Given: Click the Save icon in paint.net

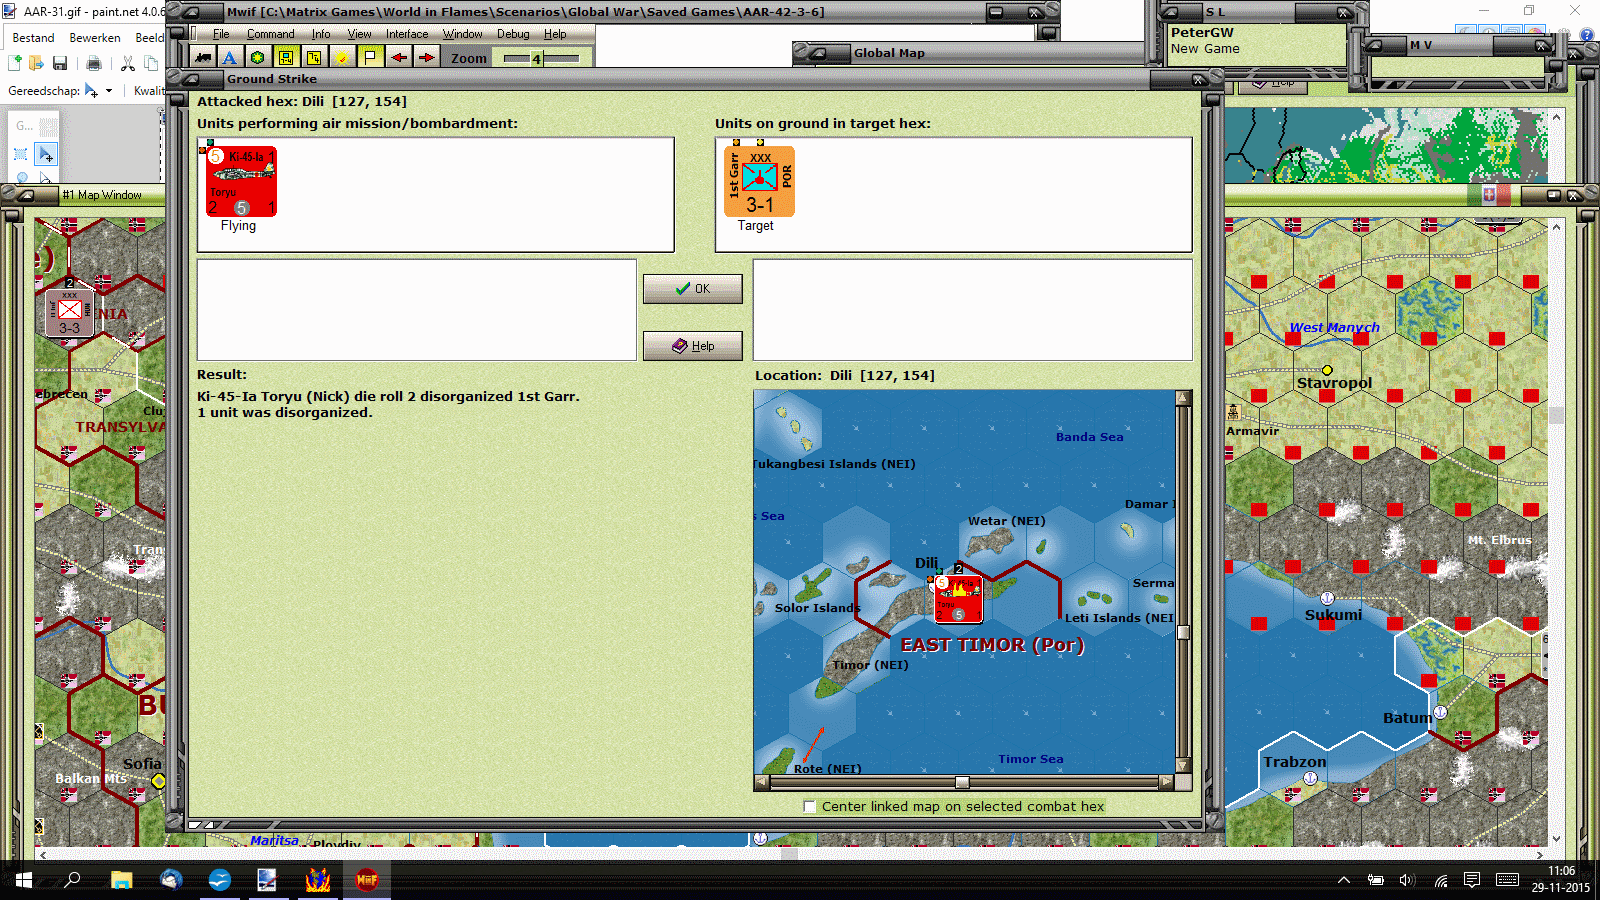Looking at the screenshot, I should [x=60, y=63].
